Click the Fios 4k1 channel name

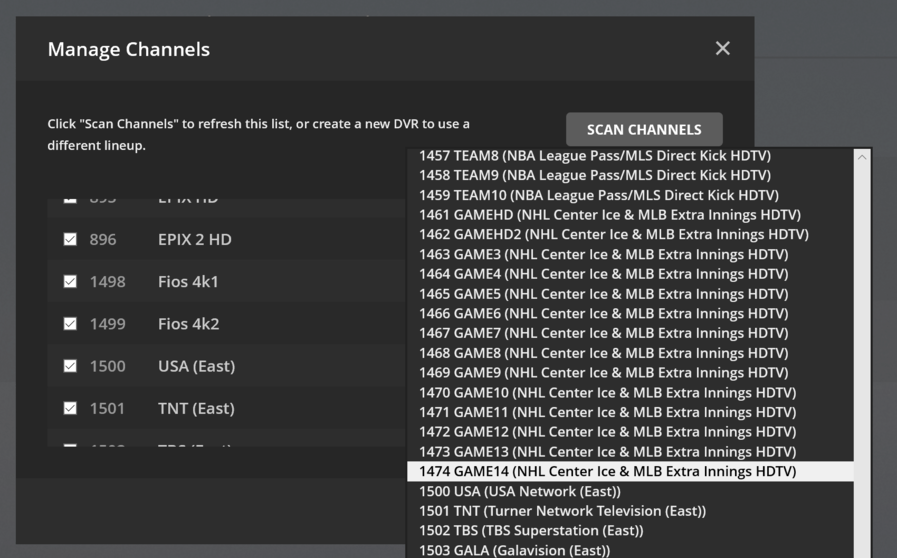click(188, 282)
